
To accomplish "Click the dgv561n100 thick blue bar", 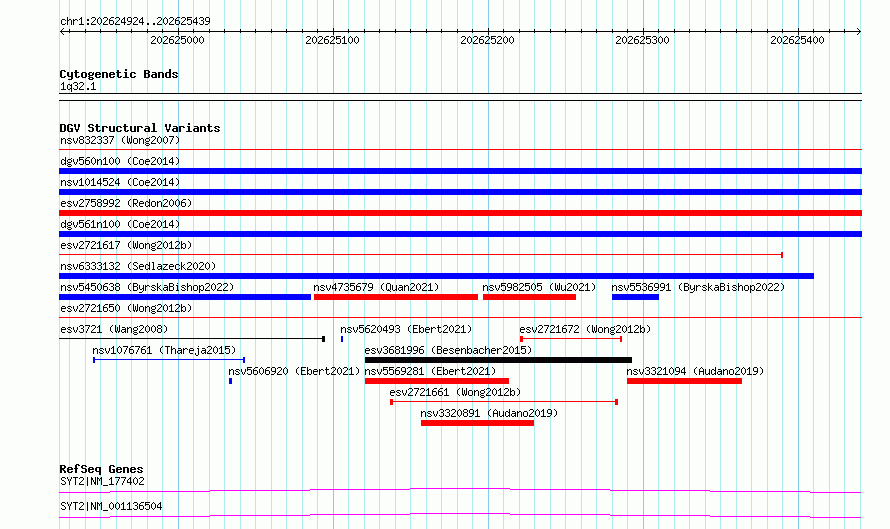I will pos(460,234).
